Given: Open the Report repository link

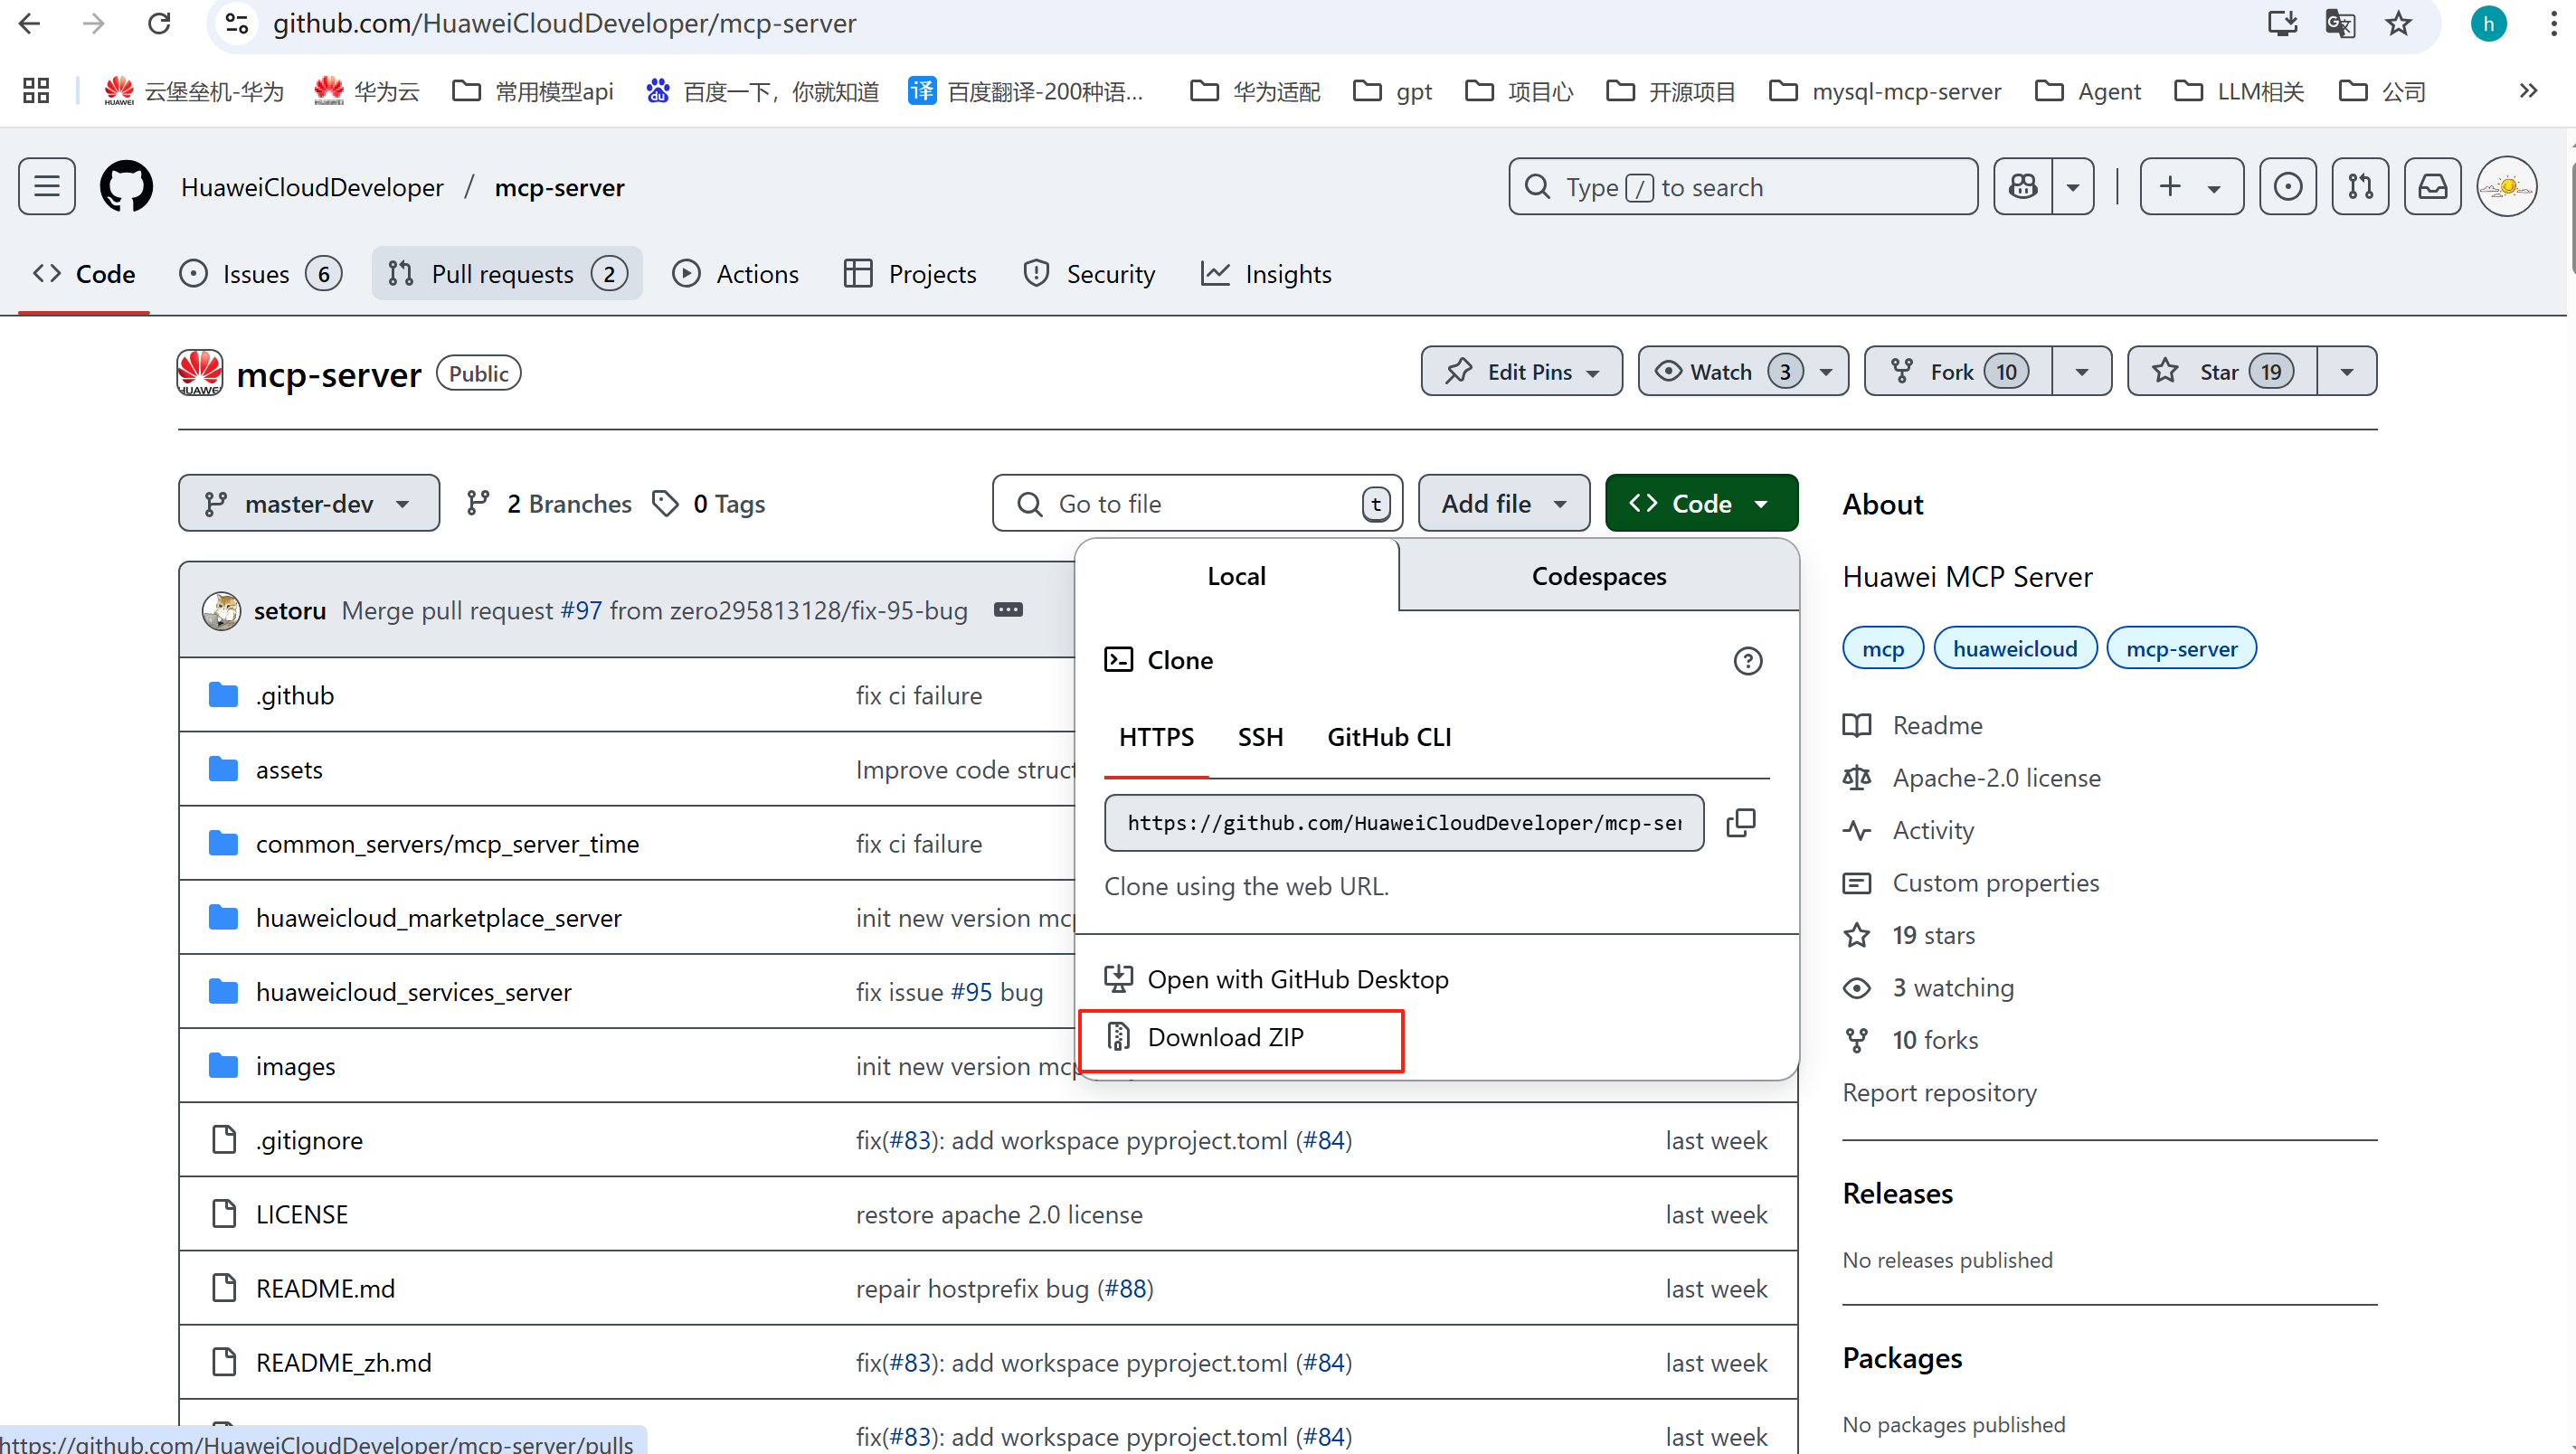Looking at the screenshot, I should (x=1939, y=1092).
